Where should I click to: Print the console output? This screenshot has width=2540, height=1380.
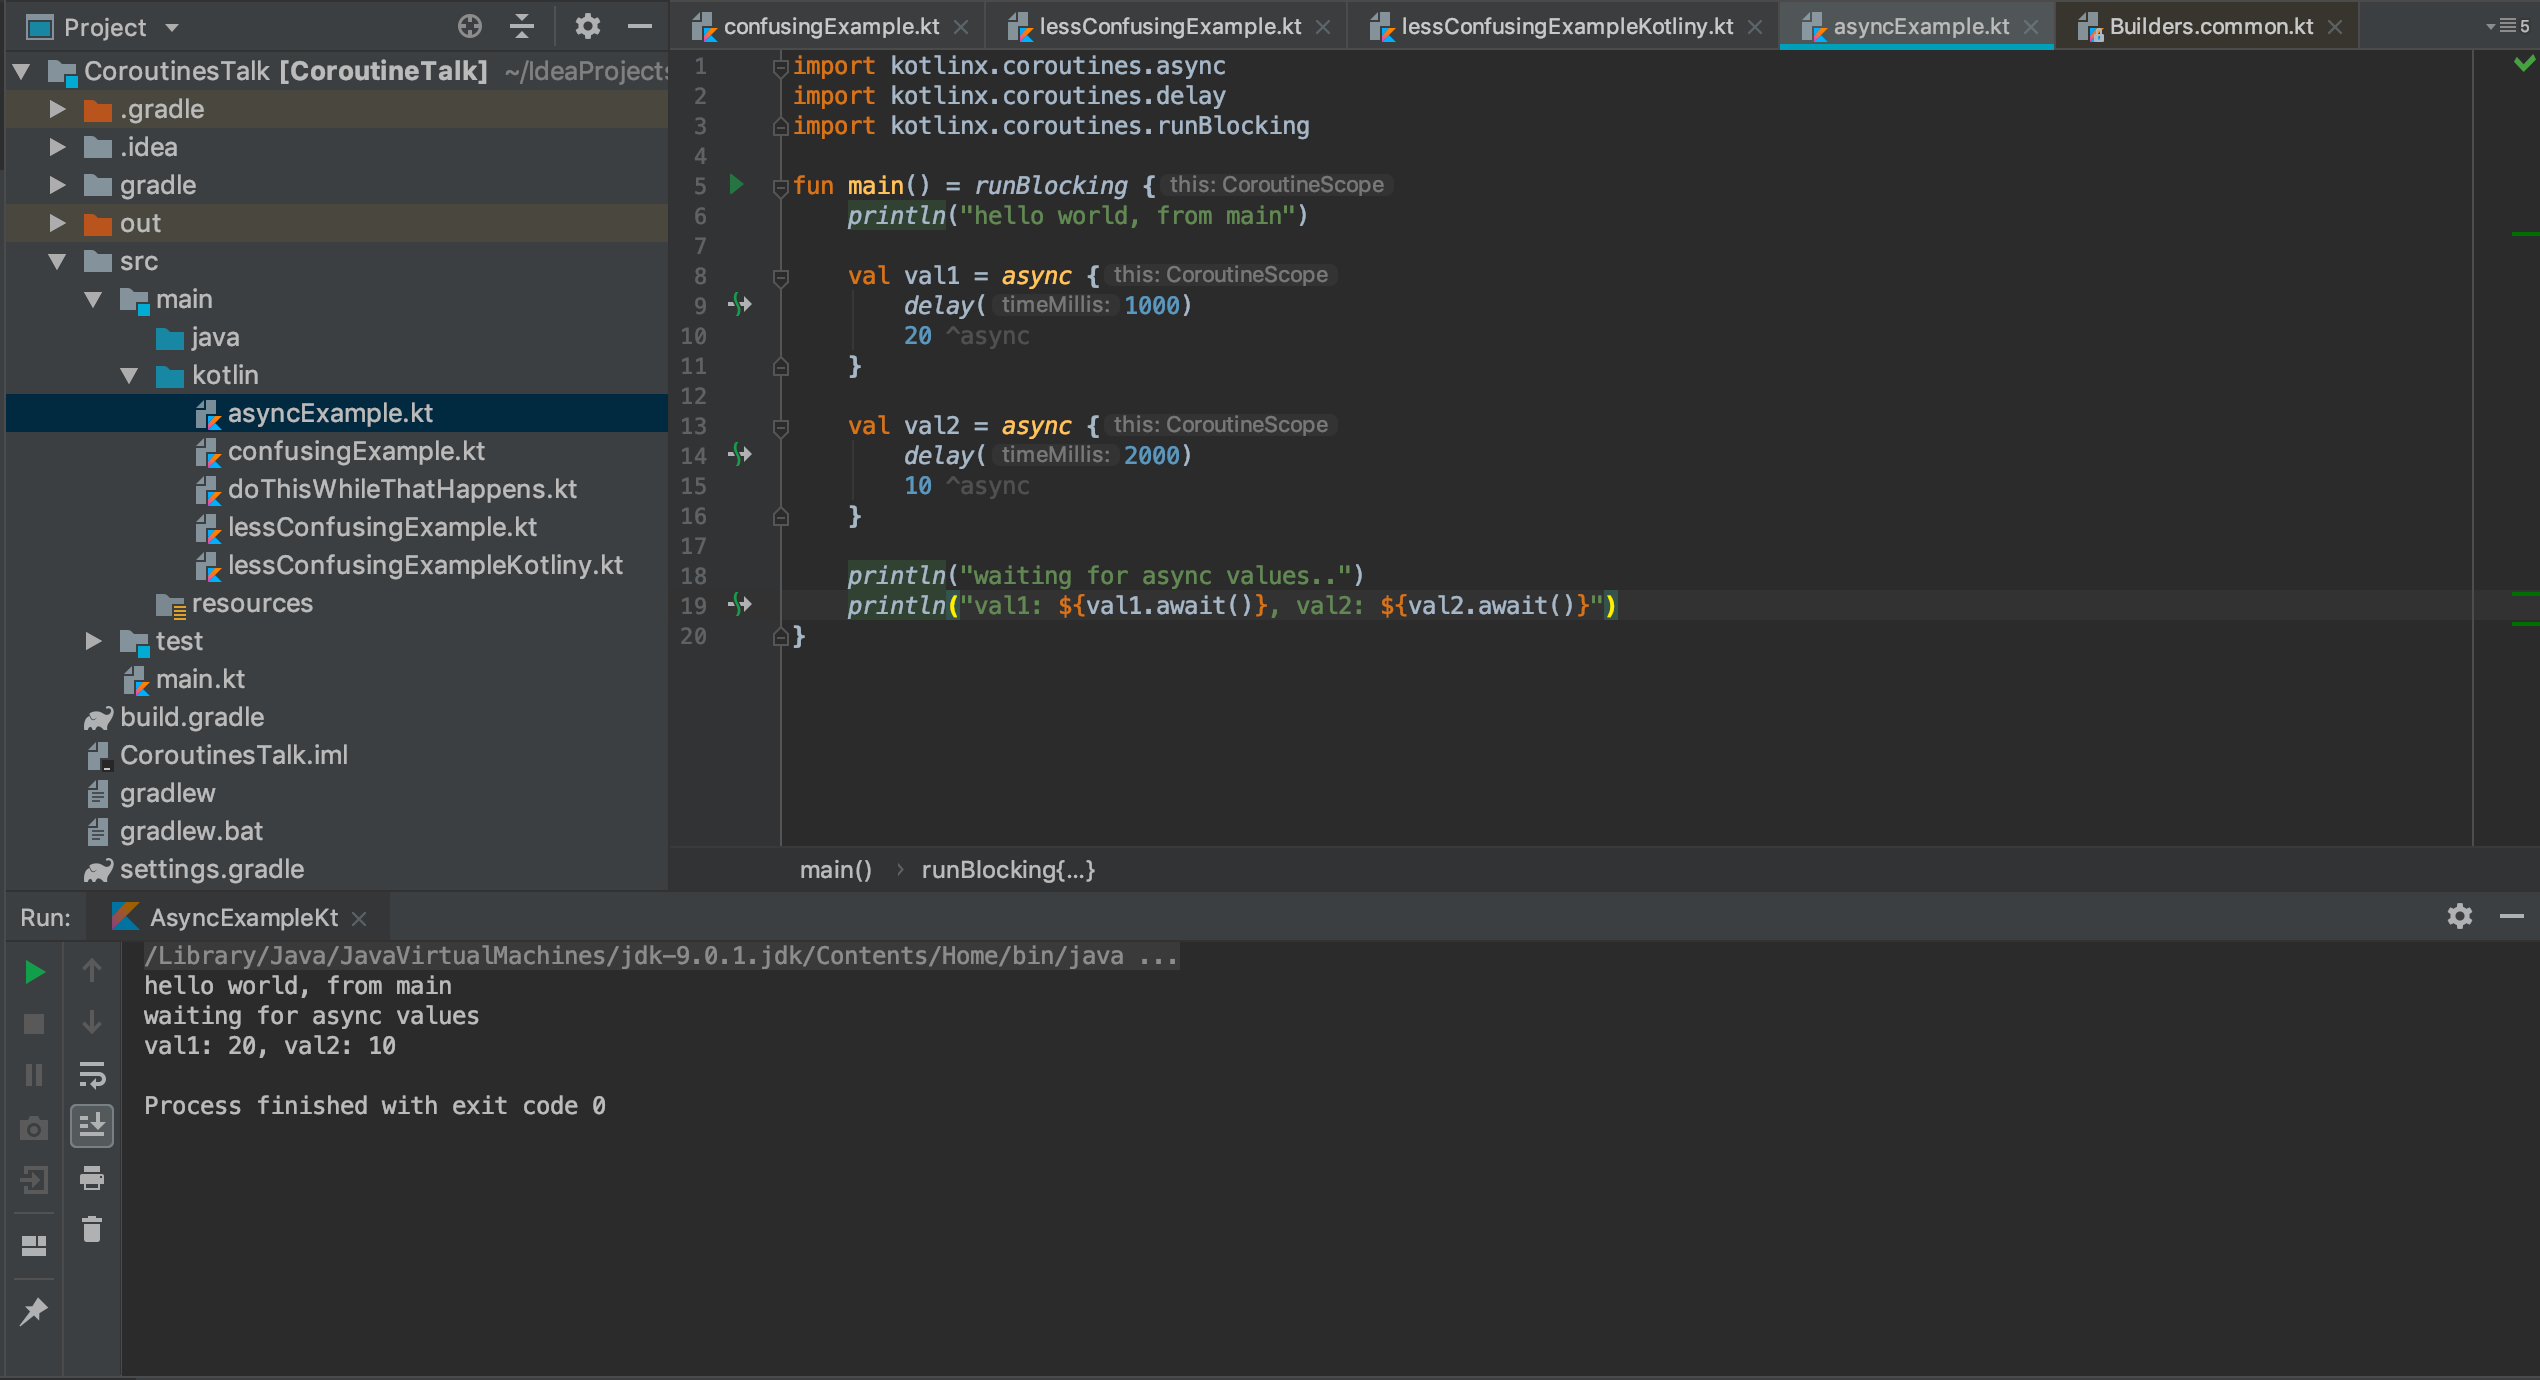pyautogui.click(x=92, y=1178)
